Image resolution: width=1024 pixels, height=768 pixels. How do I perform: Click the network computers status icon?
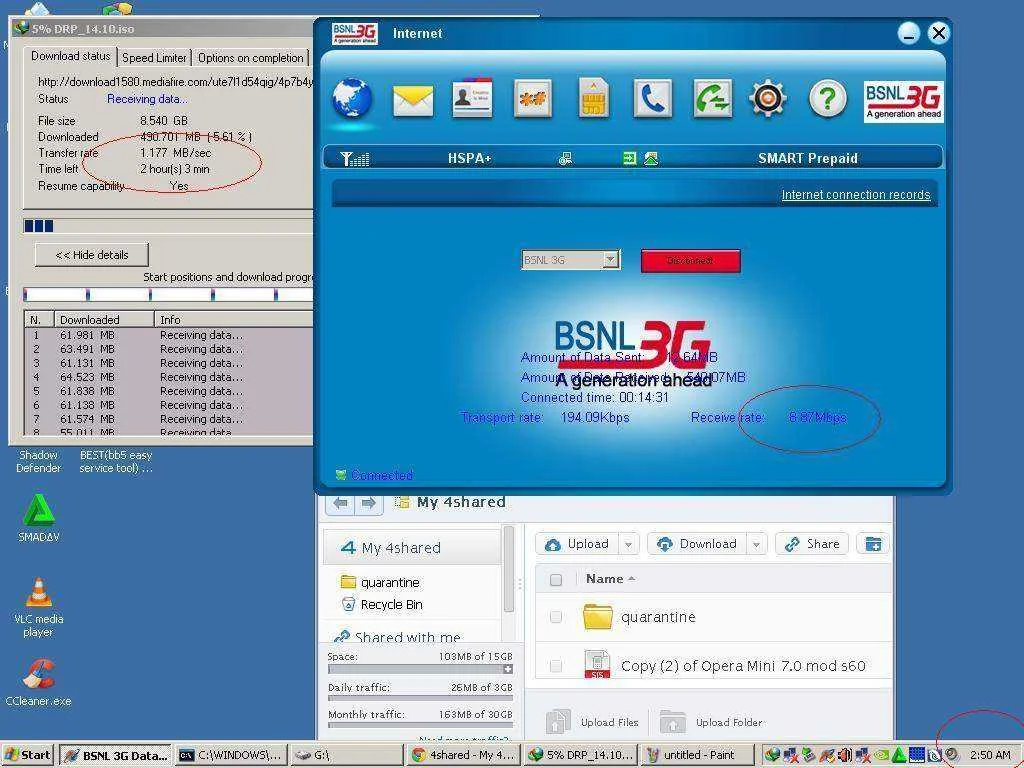coord(566,159)
